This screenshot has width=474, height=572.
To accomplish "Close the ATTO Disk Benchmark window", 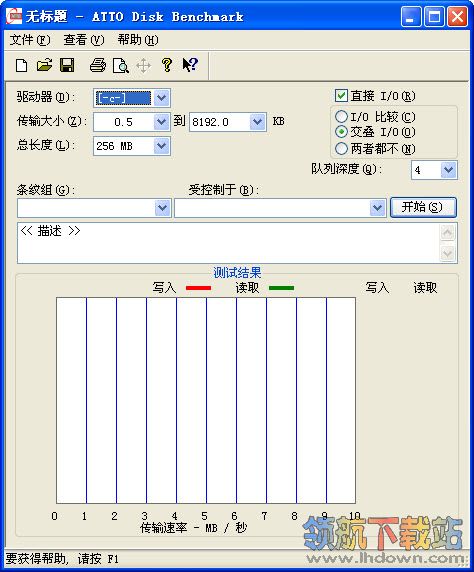I will 458,17.
